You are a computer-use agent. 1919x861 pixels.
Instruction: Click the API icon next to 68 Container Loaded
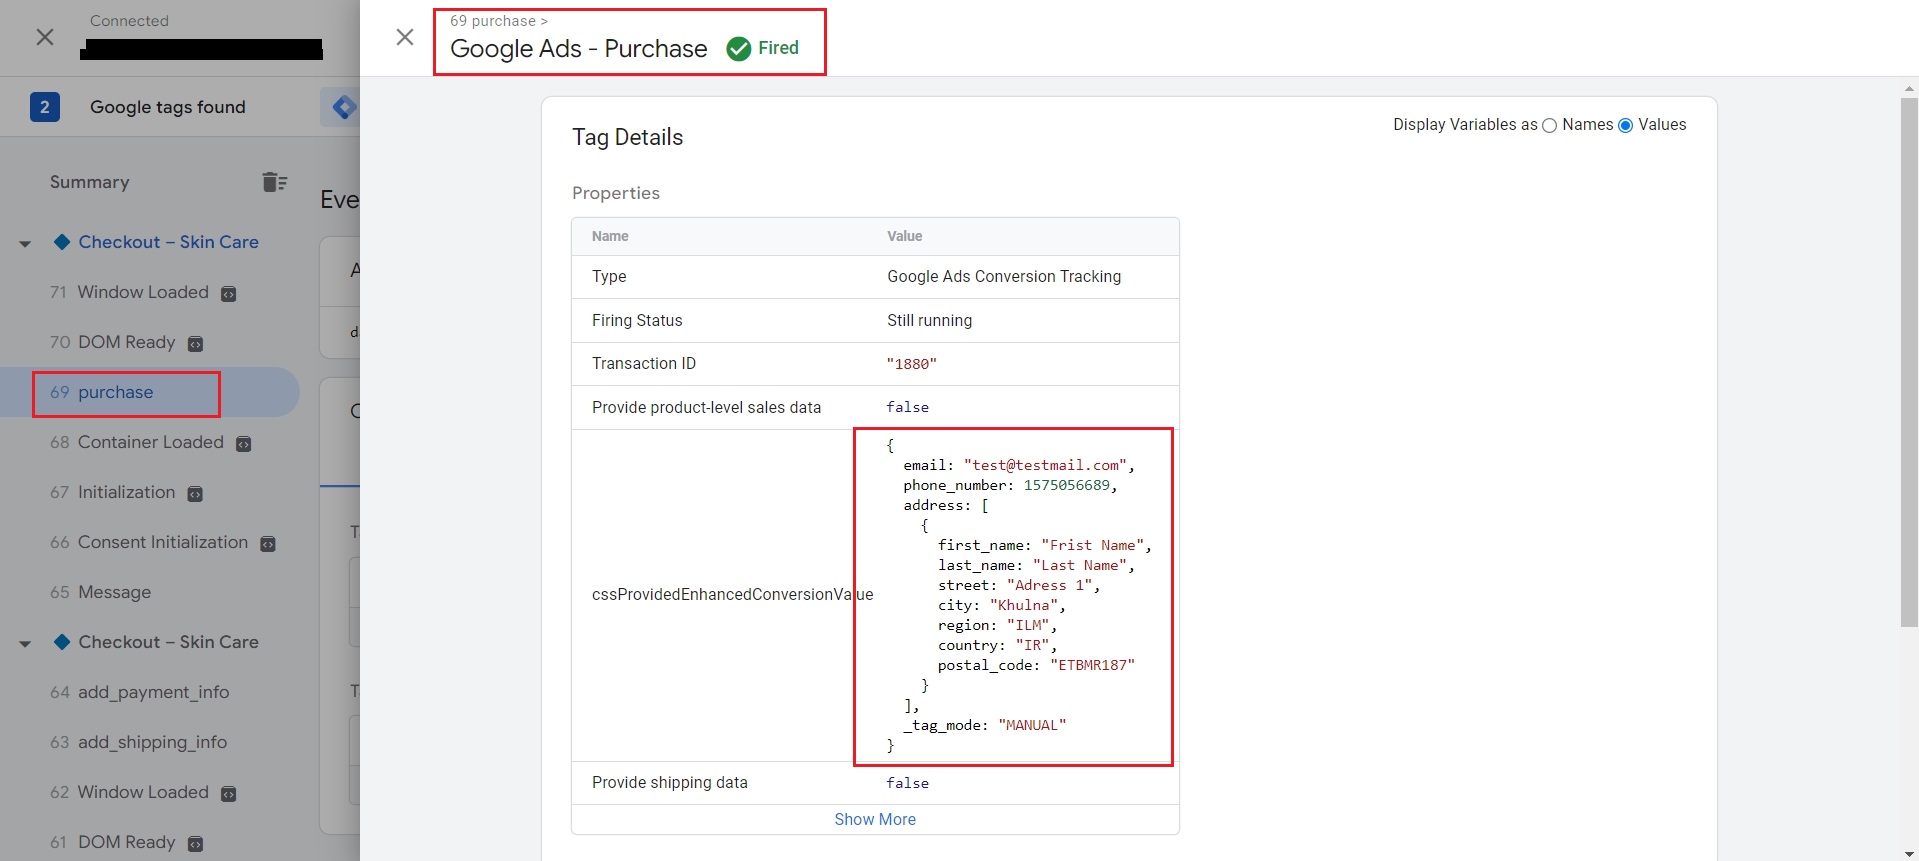(x=243, y=444)
